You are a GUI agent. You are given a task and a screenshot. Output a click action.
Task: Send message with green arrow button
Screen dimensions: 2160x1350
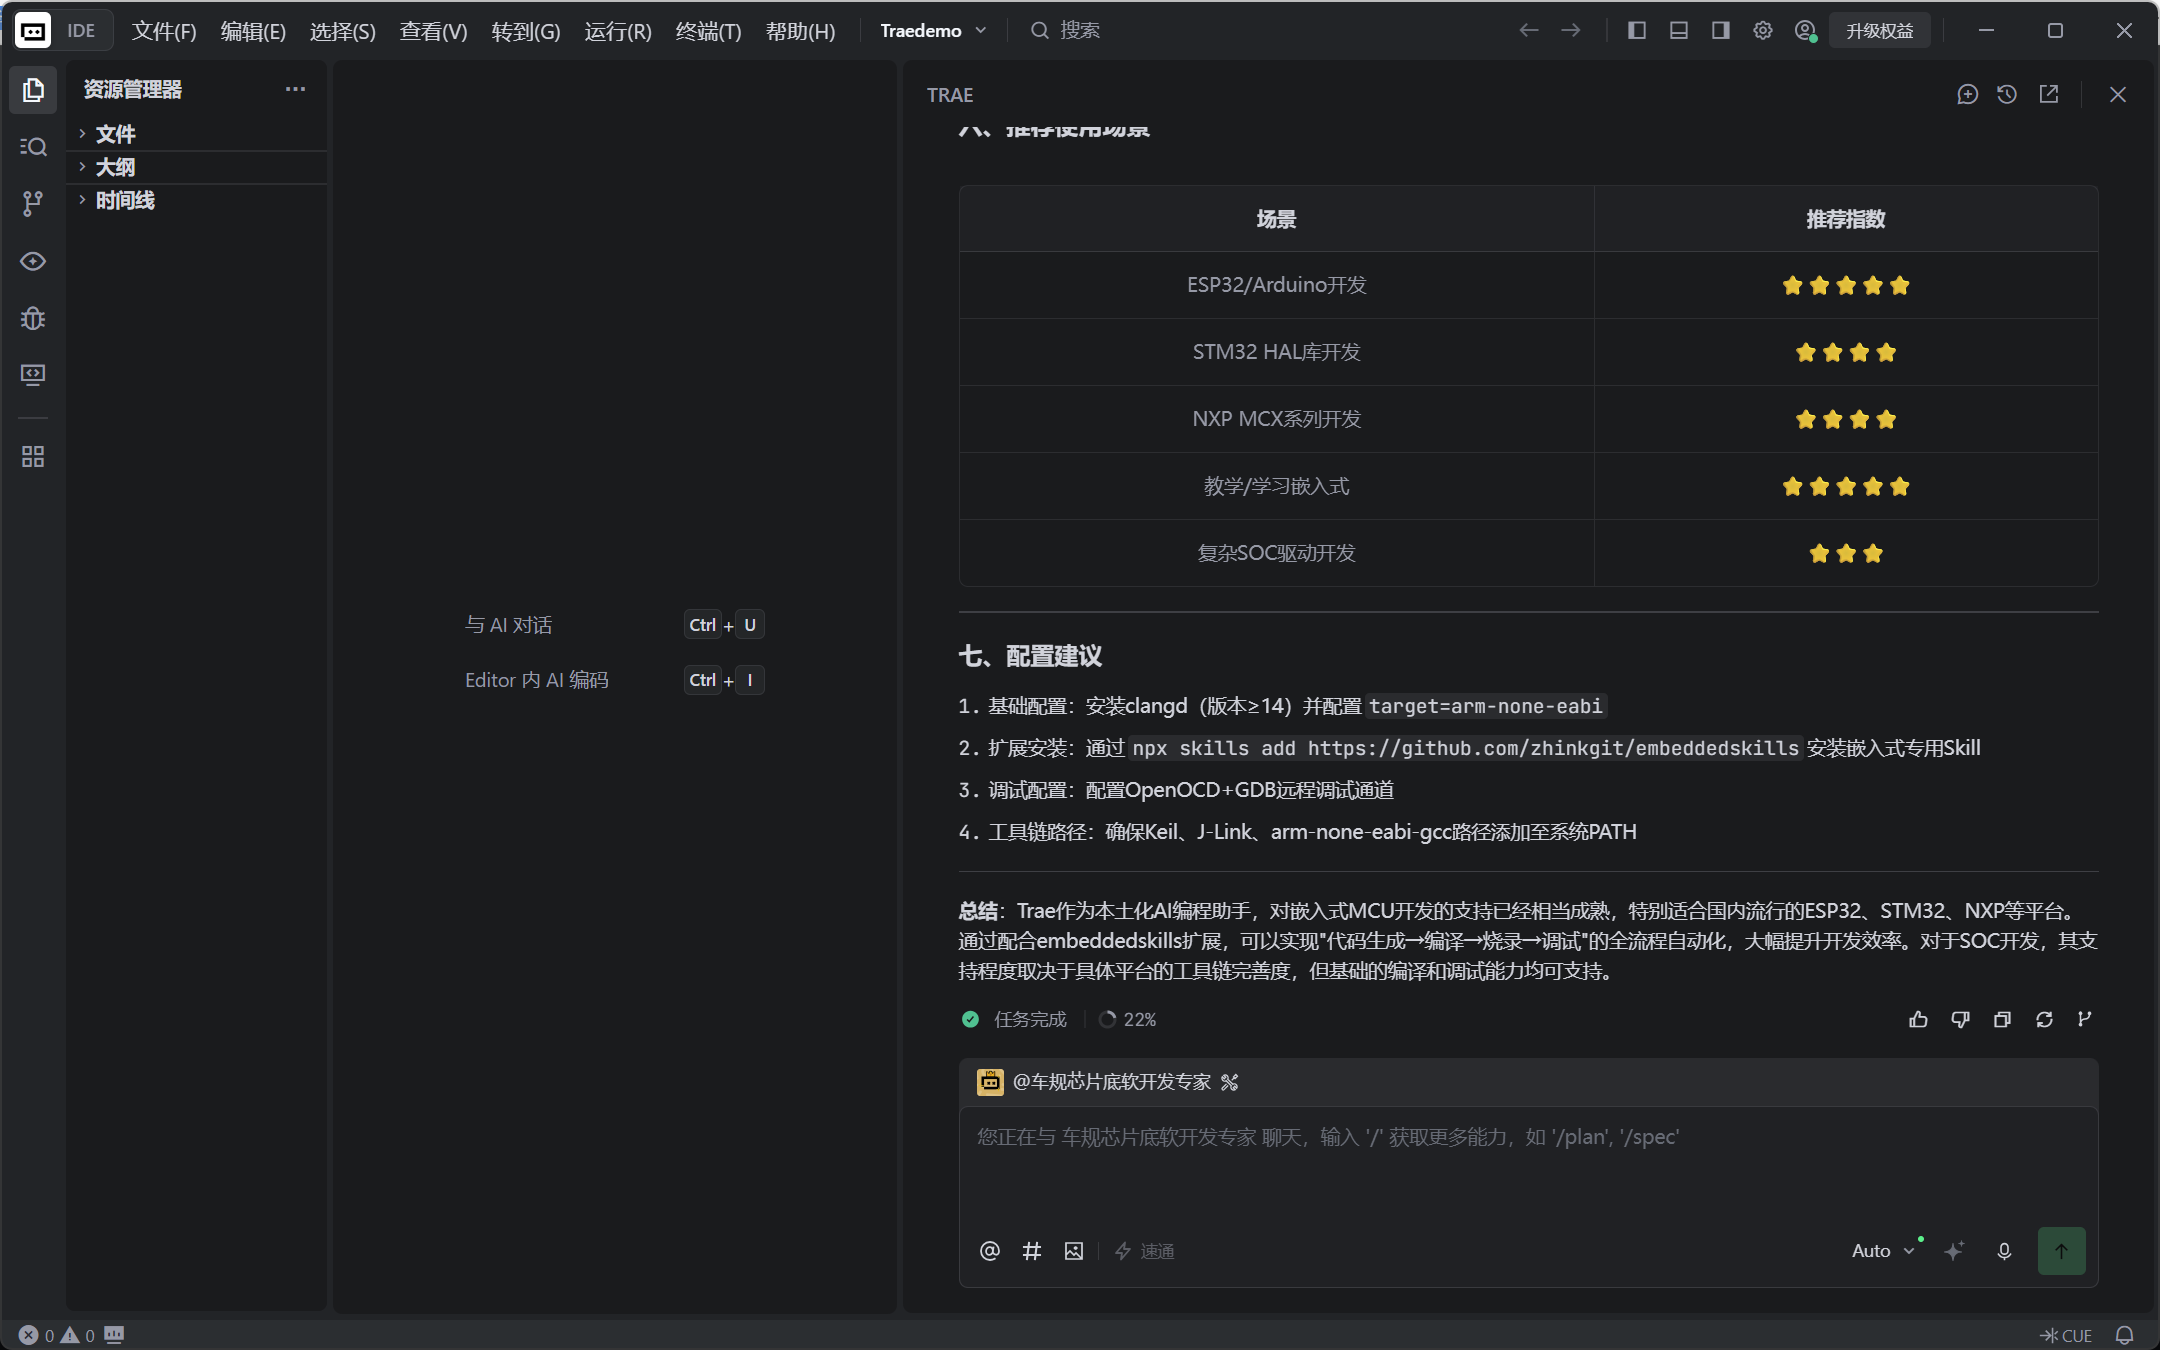click(x=2061, y=1251)
